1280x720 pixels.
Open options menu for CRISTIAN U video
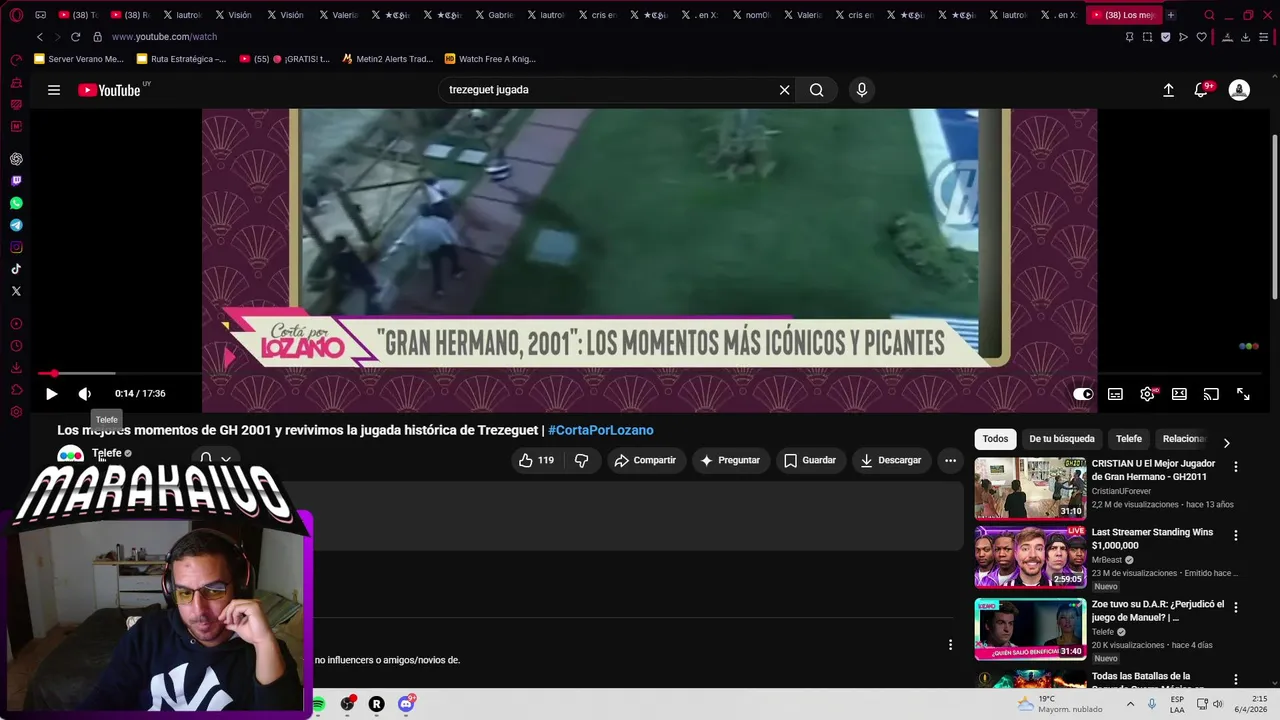pos(1236,467)
